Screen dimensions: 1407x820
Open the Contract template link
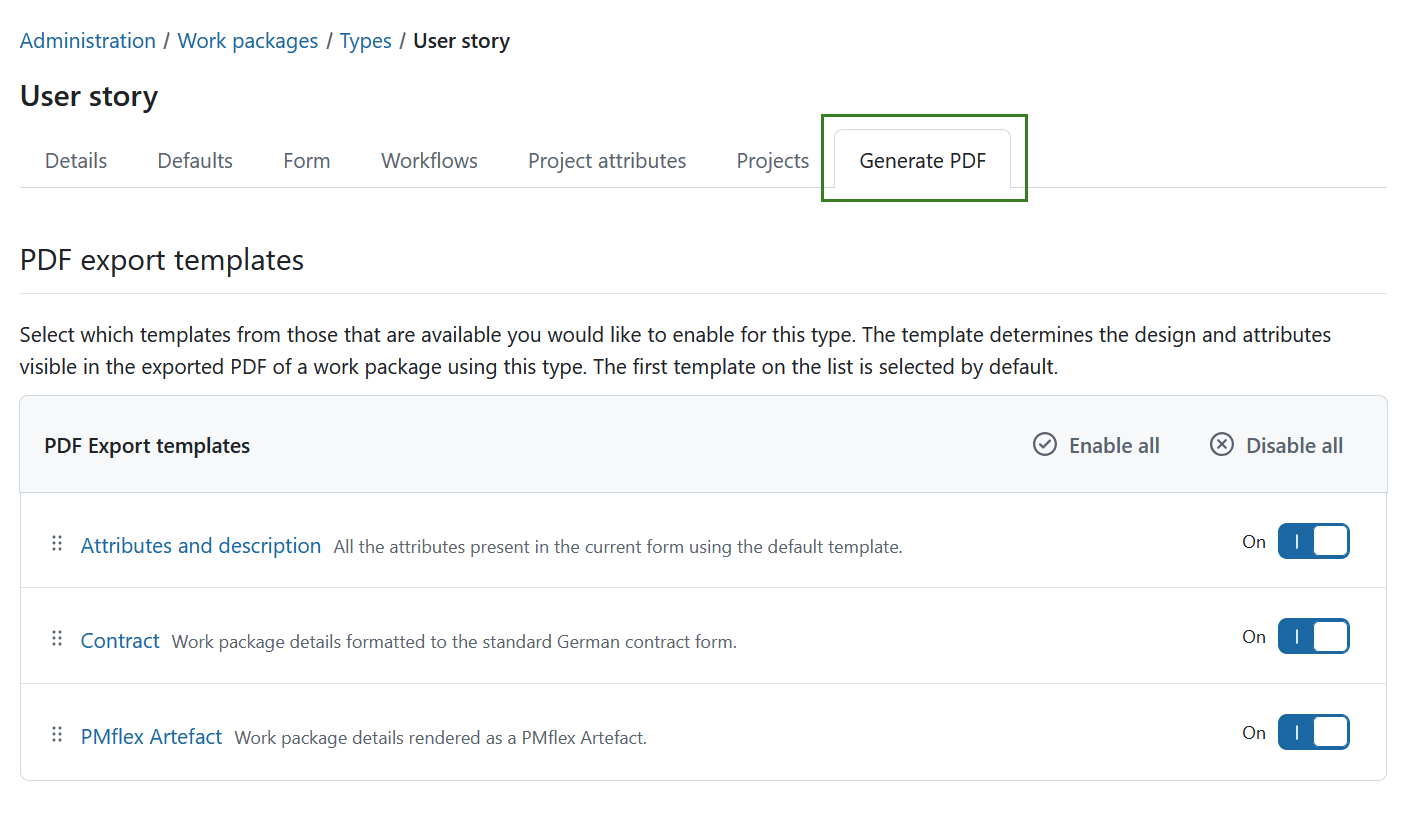click(120, 641)
